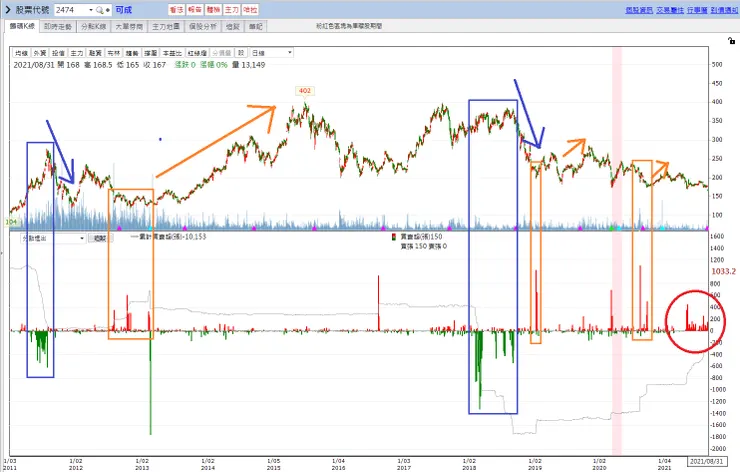Select the 主力地圖 tab

(x=166, y=26)
